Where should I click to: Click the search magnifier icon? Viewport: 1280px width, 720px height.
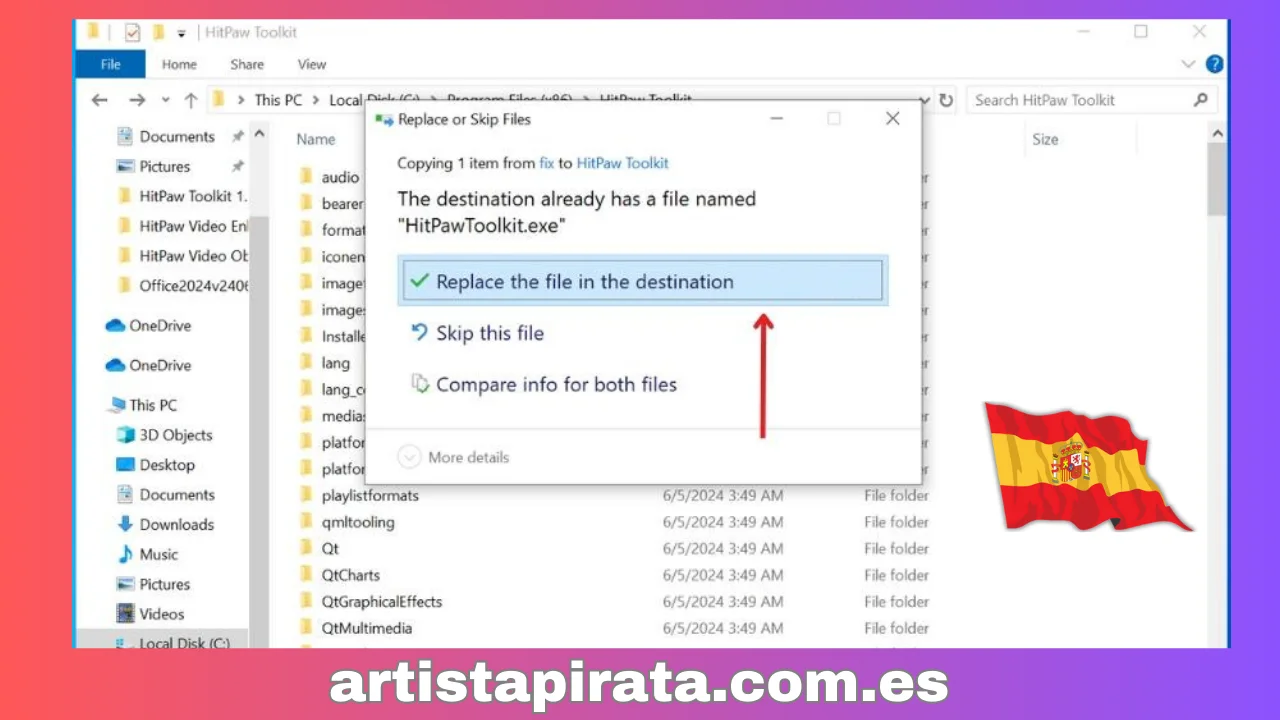1201,100
